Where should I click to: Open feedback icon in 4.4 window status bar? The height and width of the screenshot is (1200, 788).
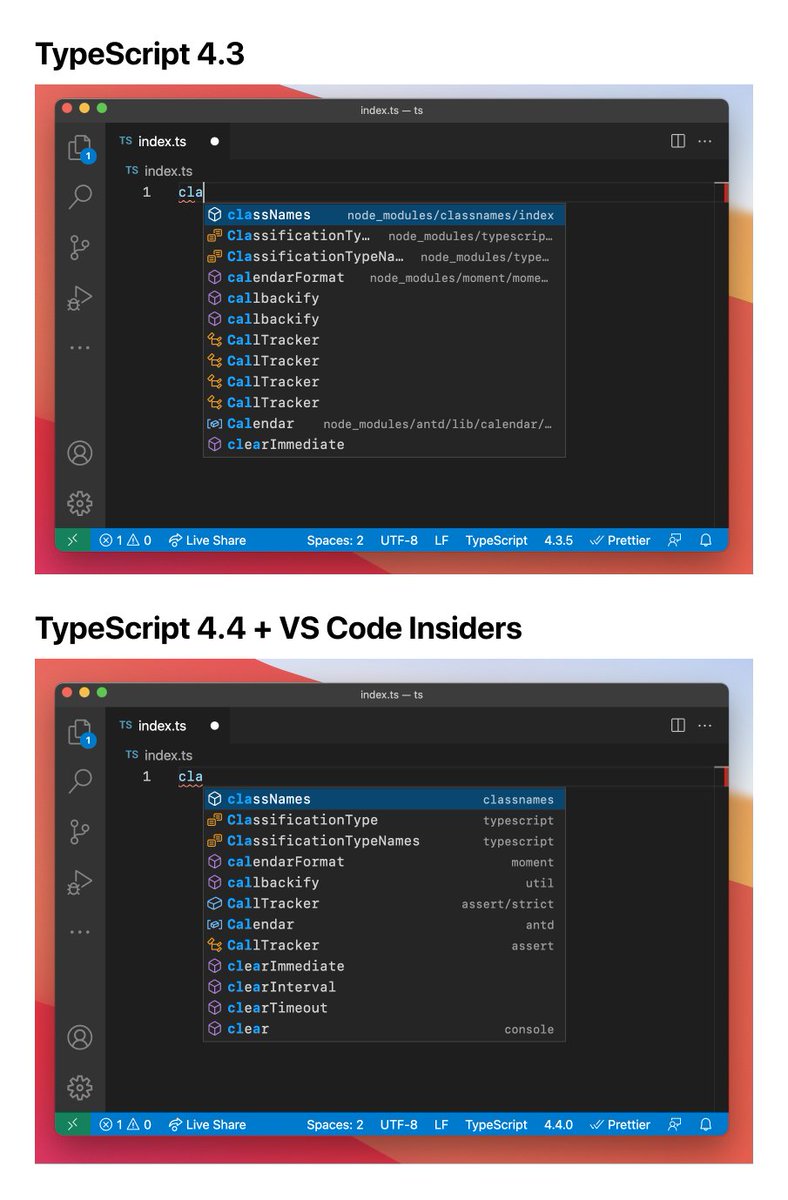pos(675,1124)
